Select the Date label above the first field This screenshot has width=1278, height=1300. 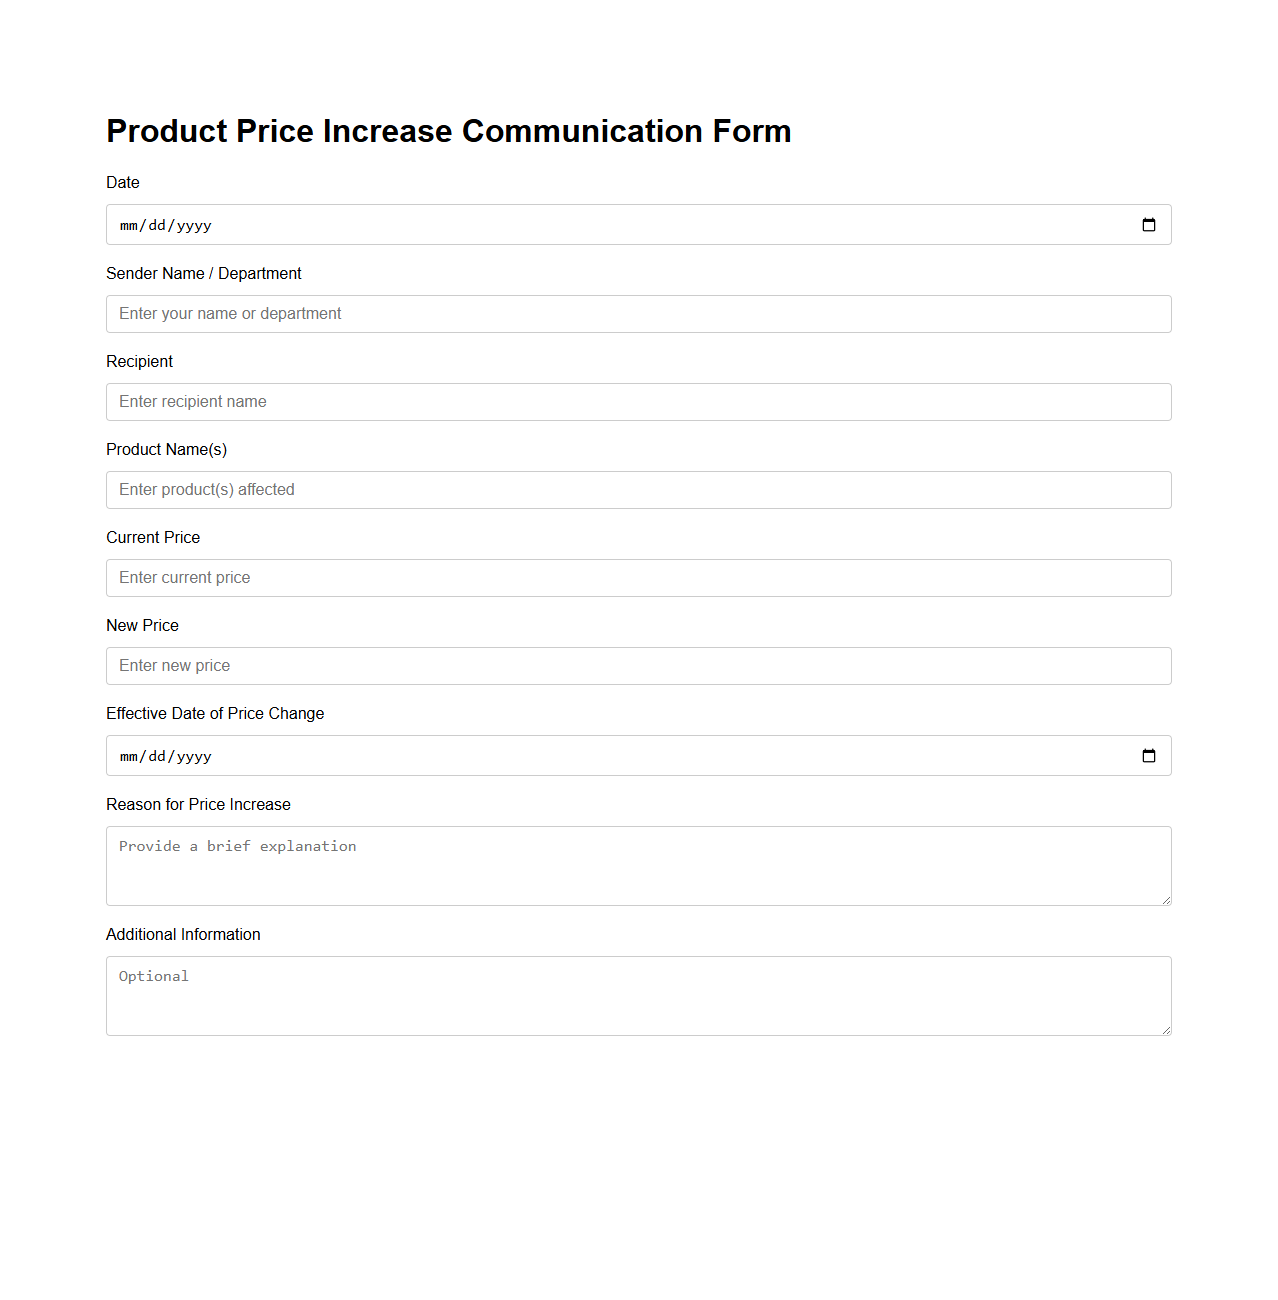[122, 182]
